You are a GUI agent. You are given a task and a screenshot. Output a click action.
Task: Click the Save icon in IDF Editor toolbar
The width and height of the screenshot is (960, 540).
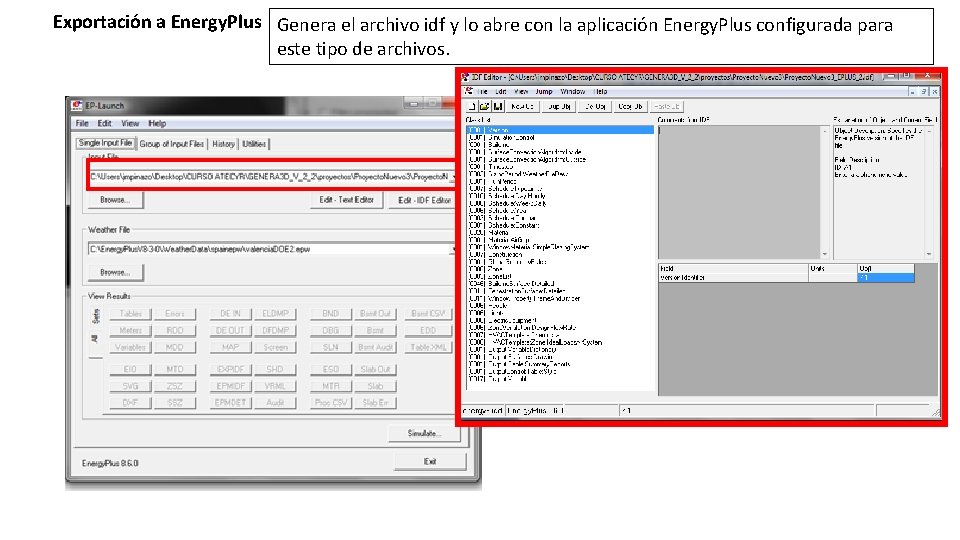click(498, 107)
